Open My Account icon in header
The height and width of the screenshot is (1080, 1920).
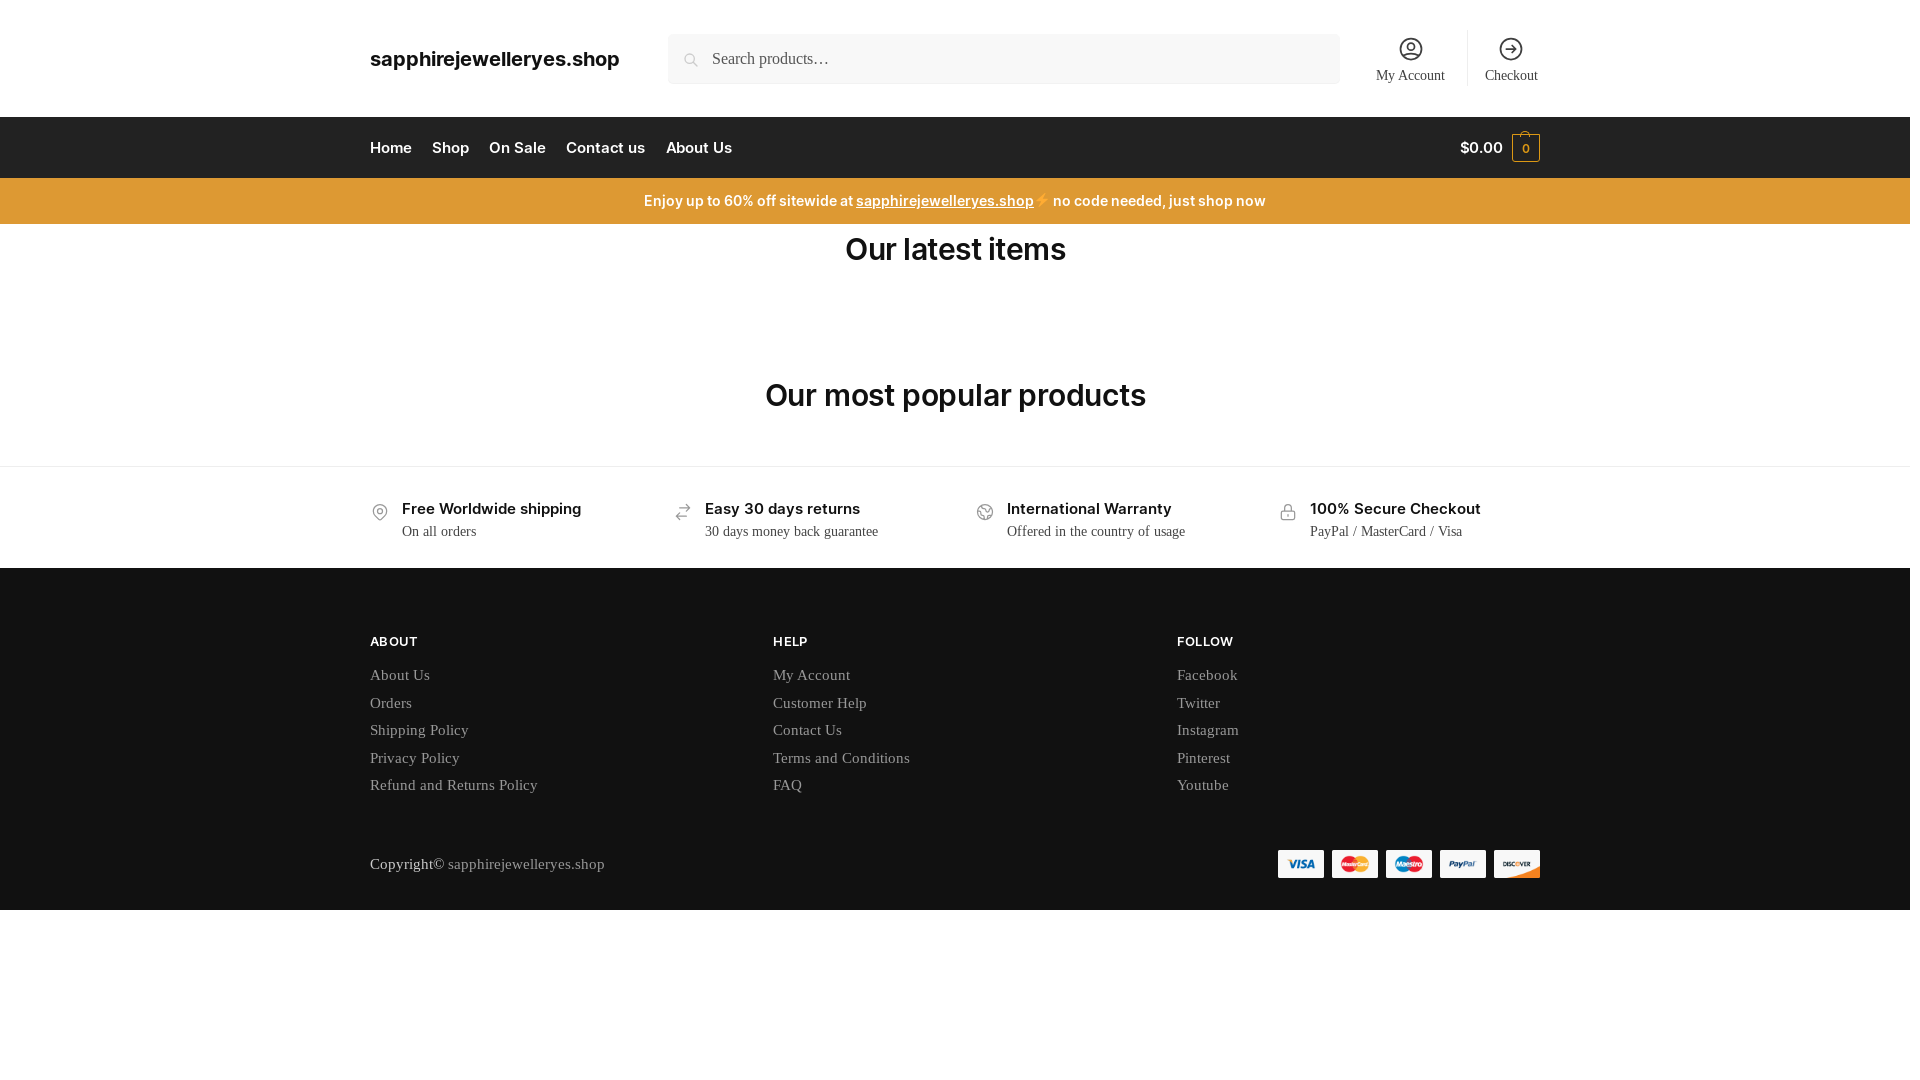(x=1410, y=49)
